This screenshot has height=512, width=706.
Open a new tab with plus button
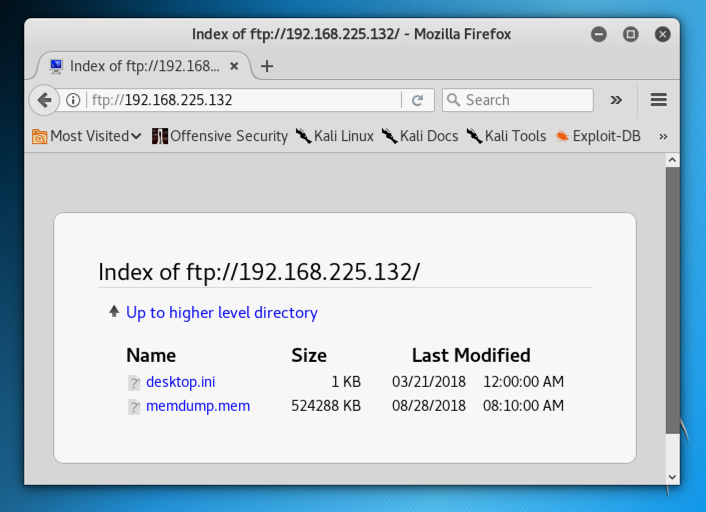[x=266, y=67]
